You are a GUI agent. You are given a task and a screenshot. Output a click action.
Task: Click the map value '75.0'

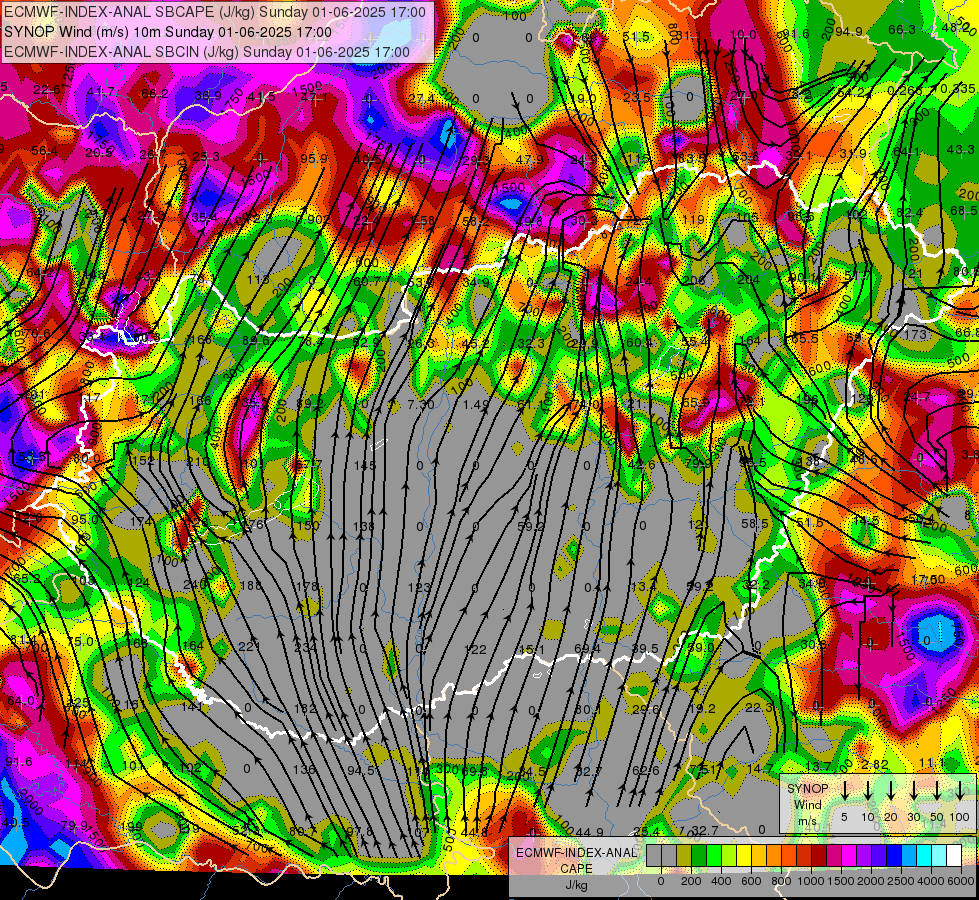(x=80, y=641)
